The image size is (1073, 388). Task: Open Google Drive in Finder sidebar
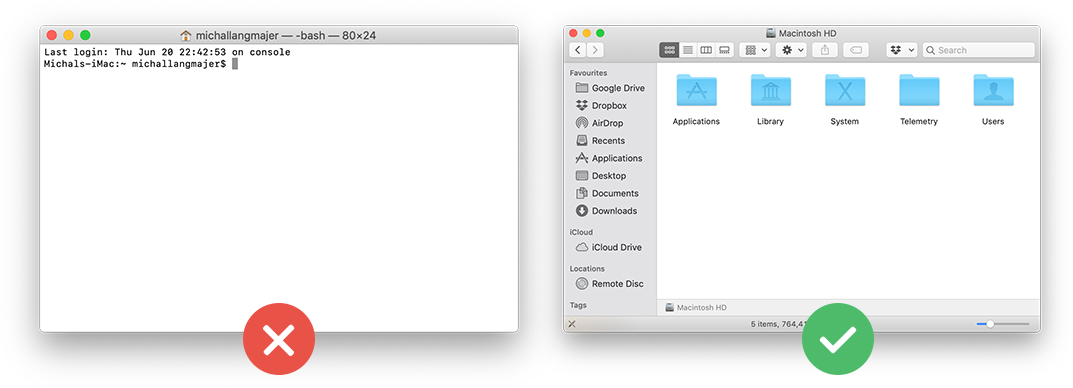click(610, 88)
